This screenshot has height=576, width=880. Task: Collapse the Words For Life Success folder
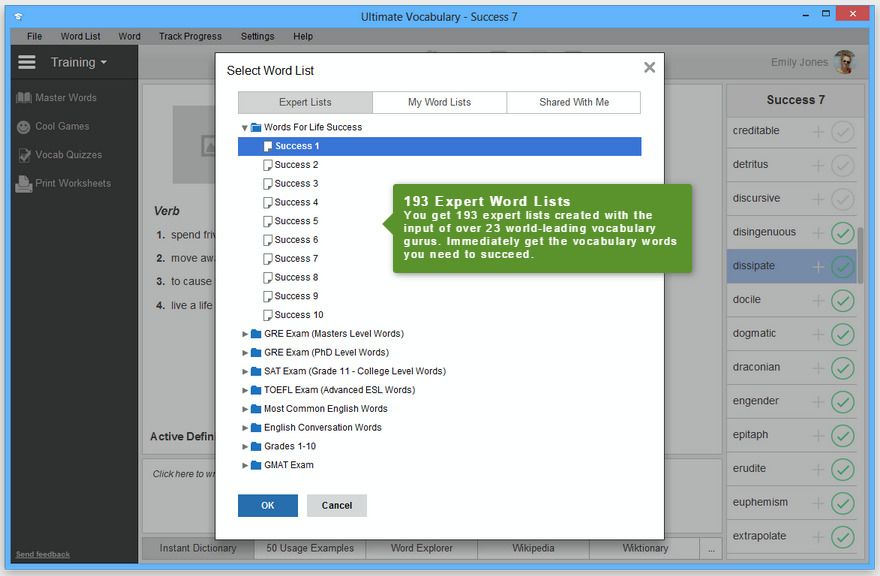click(x=245, y=128)
